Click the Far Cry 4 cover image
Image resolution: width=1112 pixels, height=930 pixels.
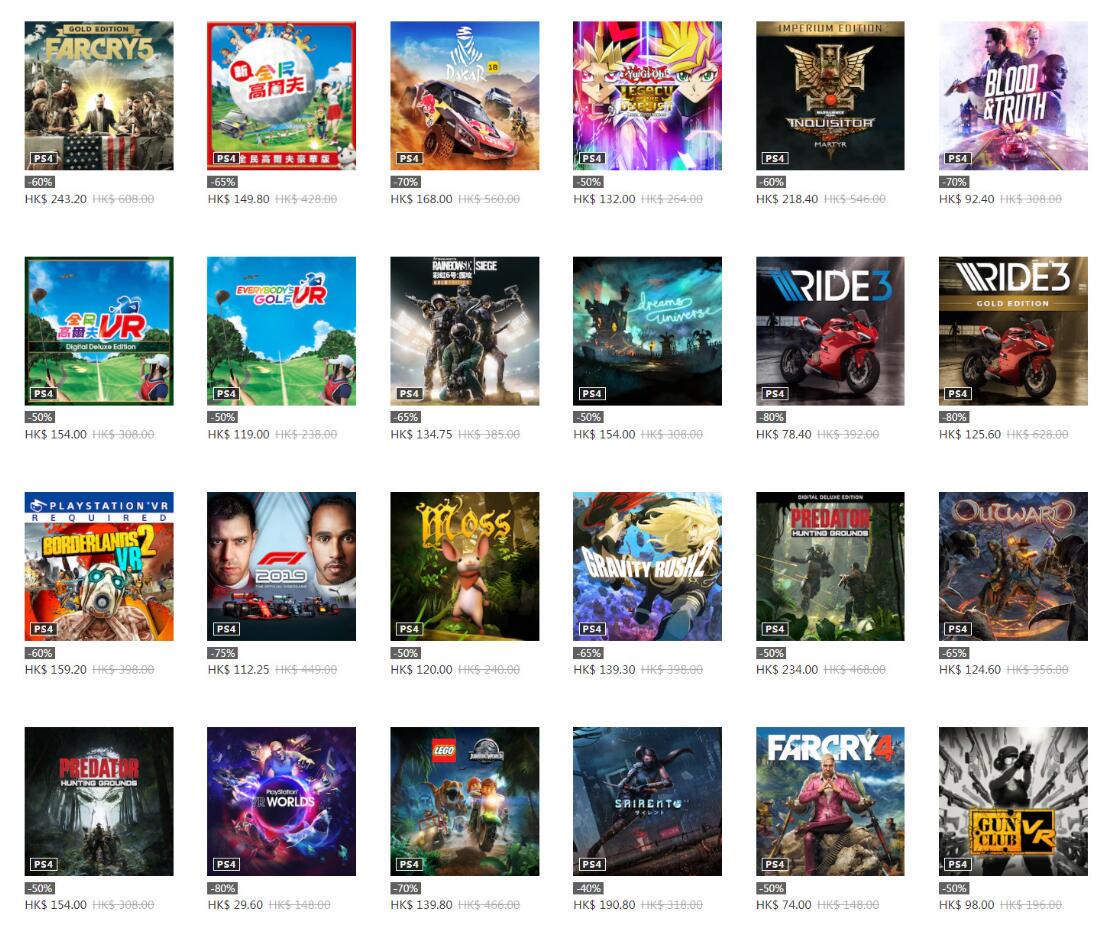pos(830,802)
